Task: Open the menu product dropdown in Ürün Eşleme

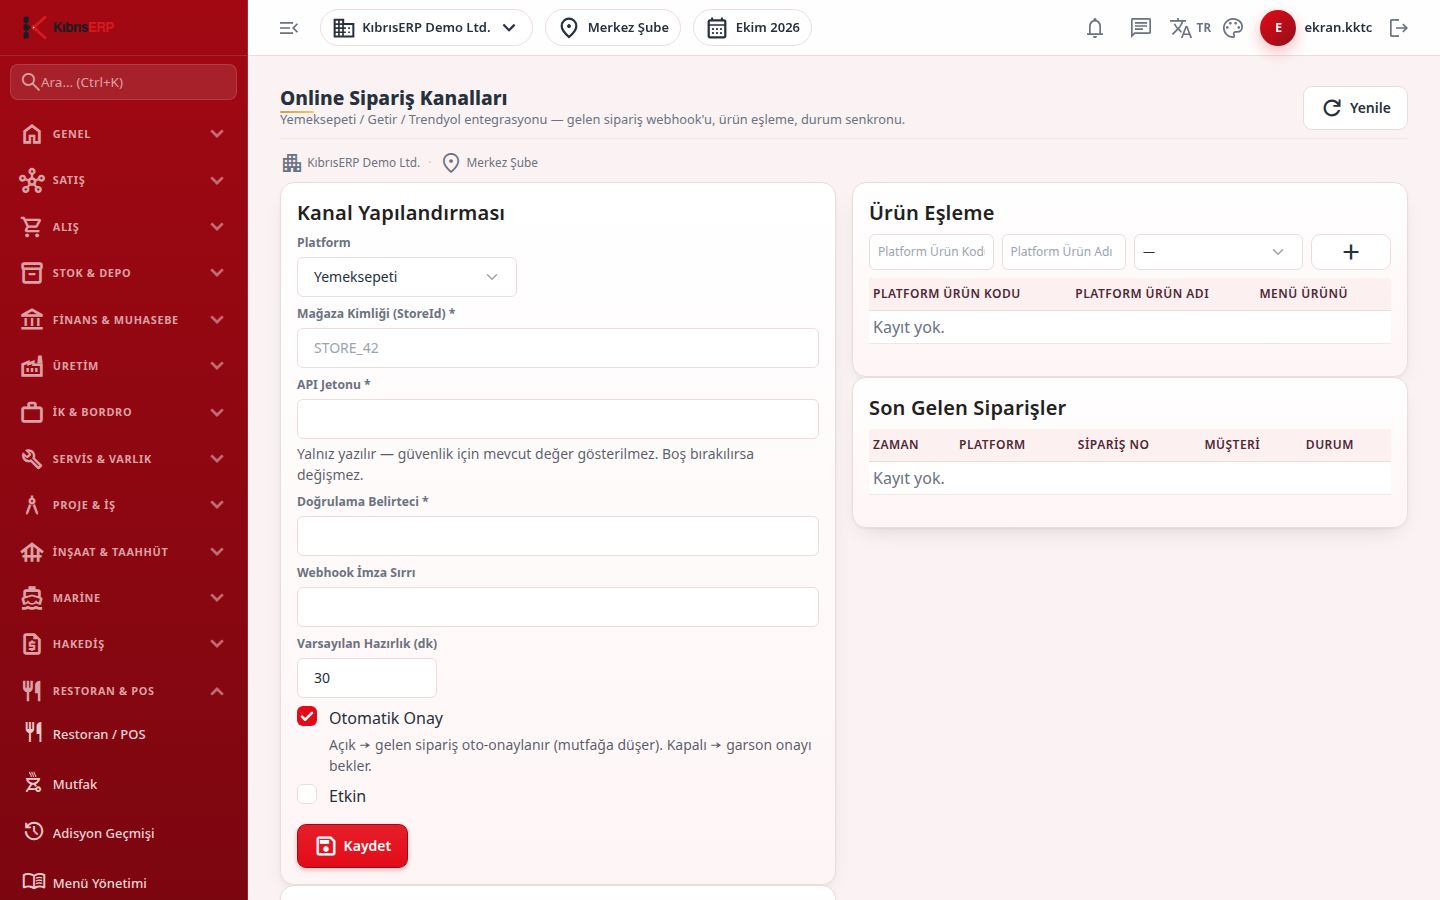Action: (x=1218, y=252)
